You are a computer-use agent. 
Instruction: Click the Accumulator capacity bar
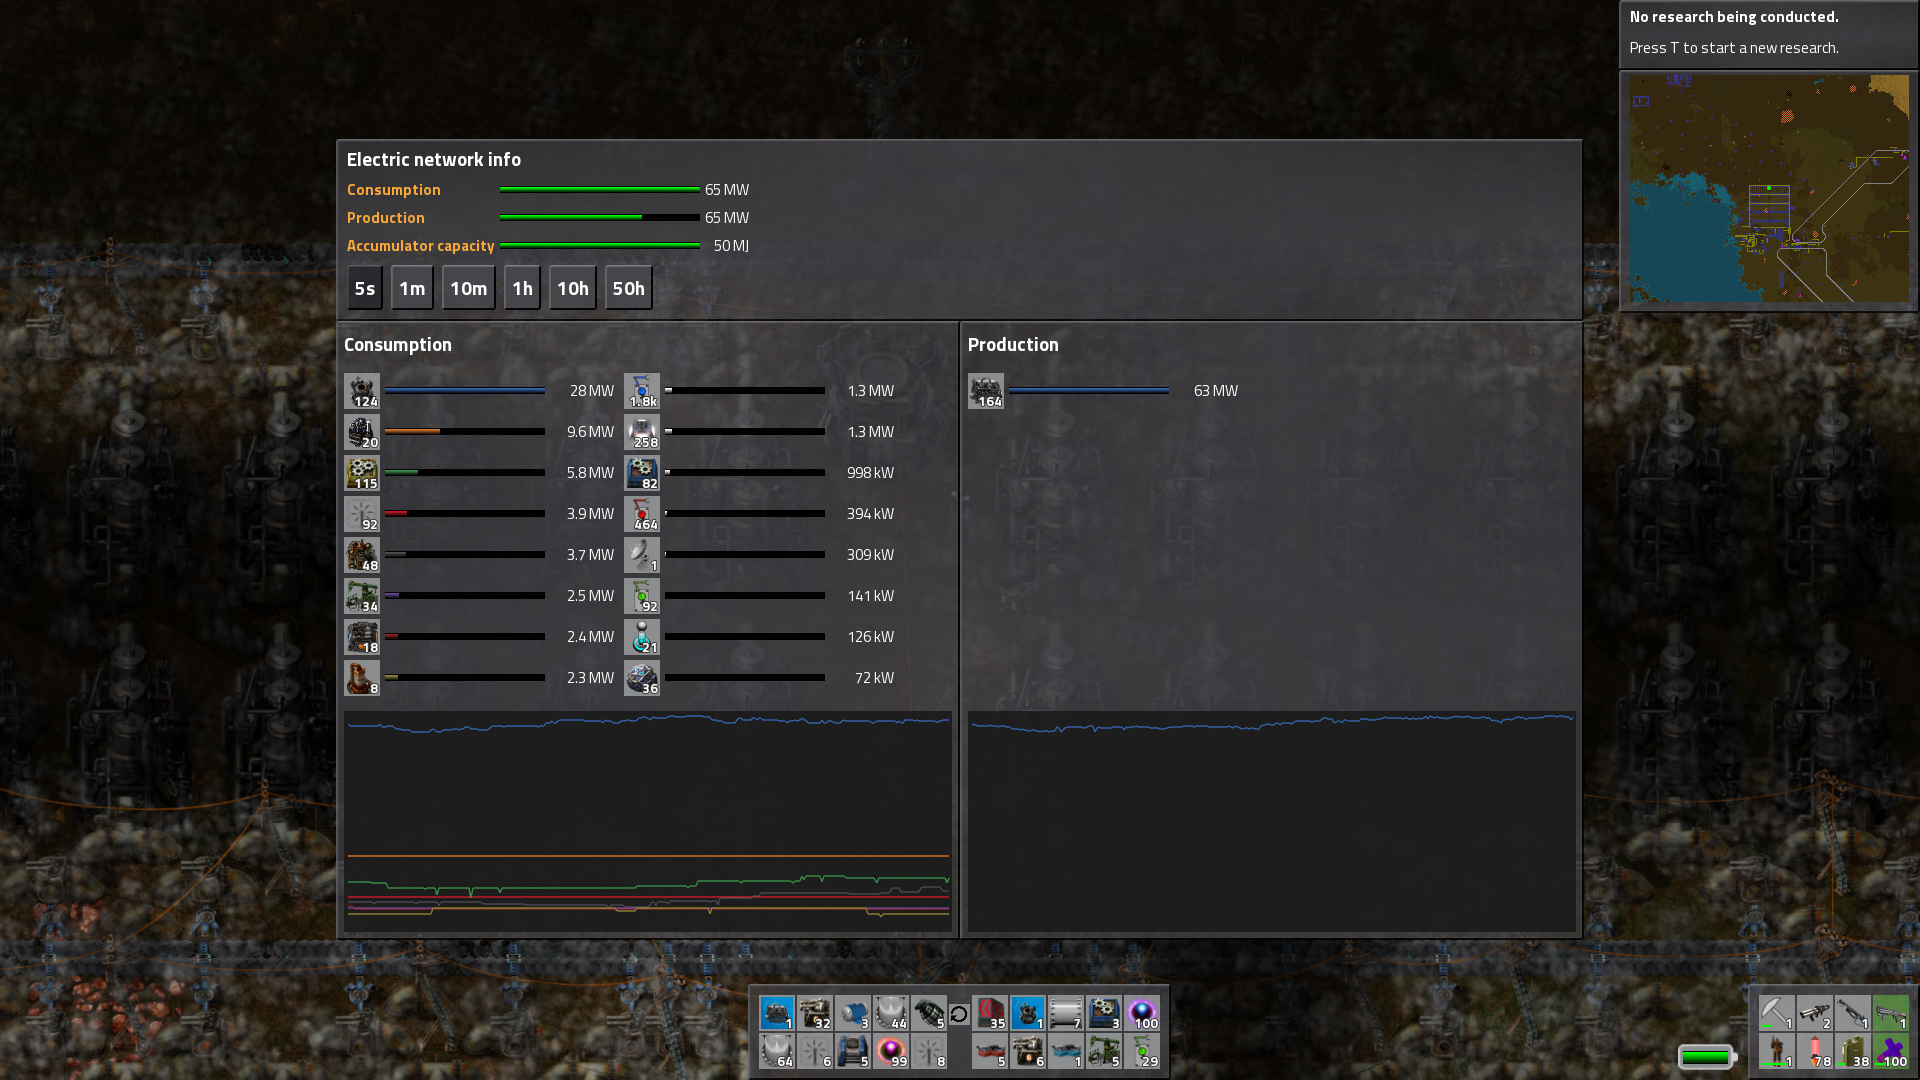tap(600, 245)
